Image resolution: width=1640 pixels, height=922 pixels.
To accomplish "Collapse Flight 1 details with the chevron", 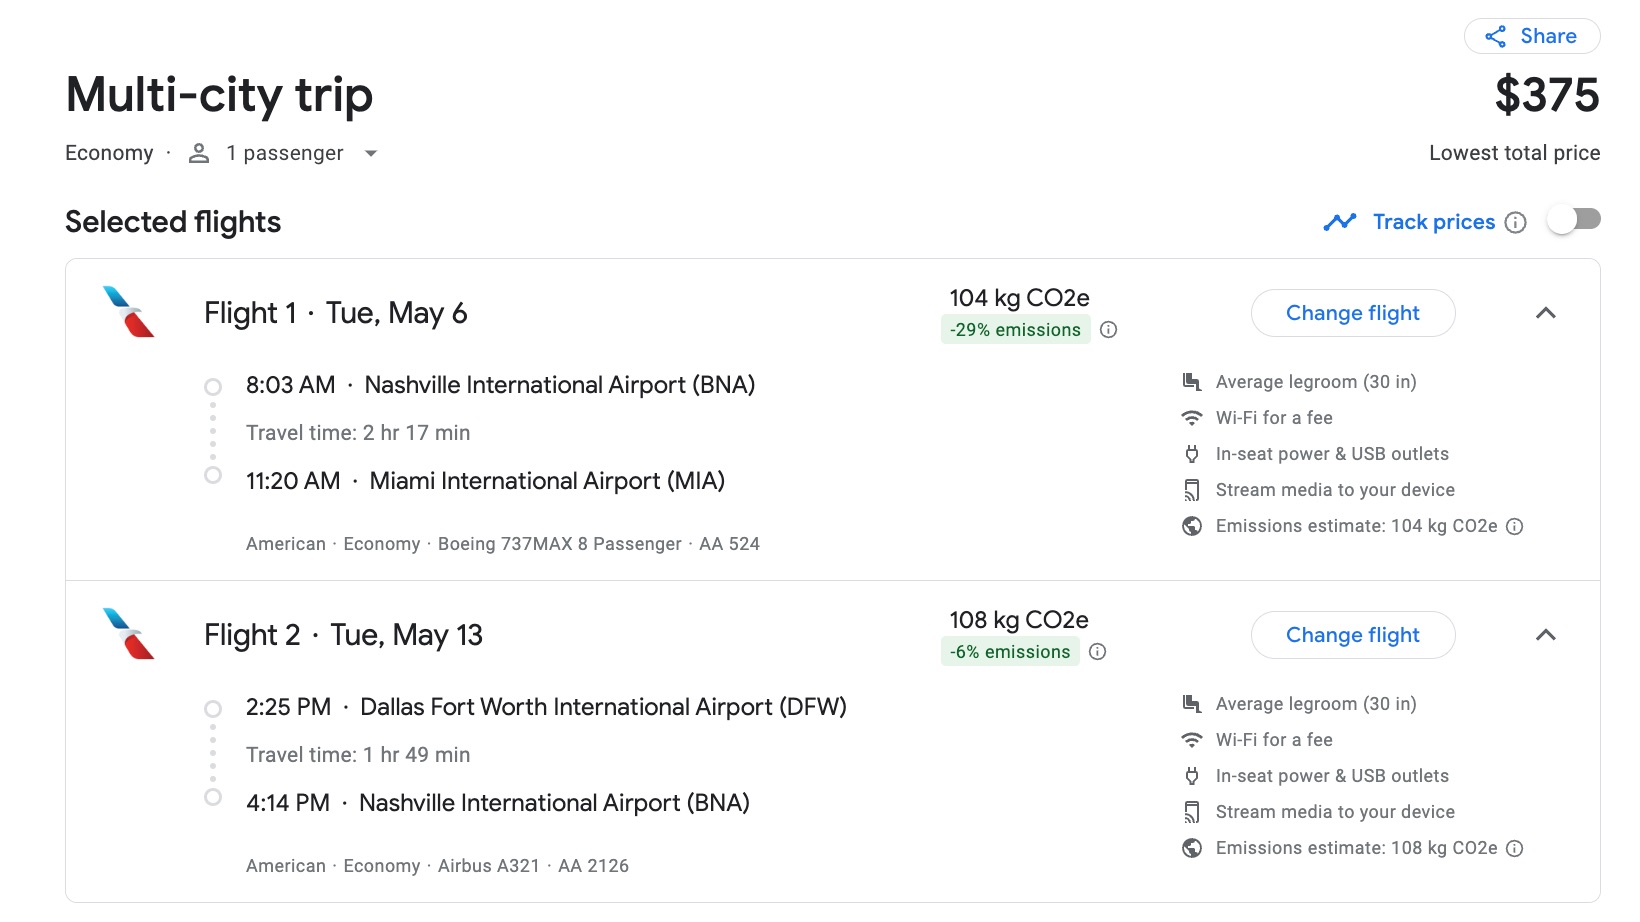I will point(1546,313).
